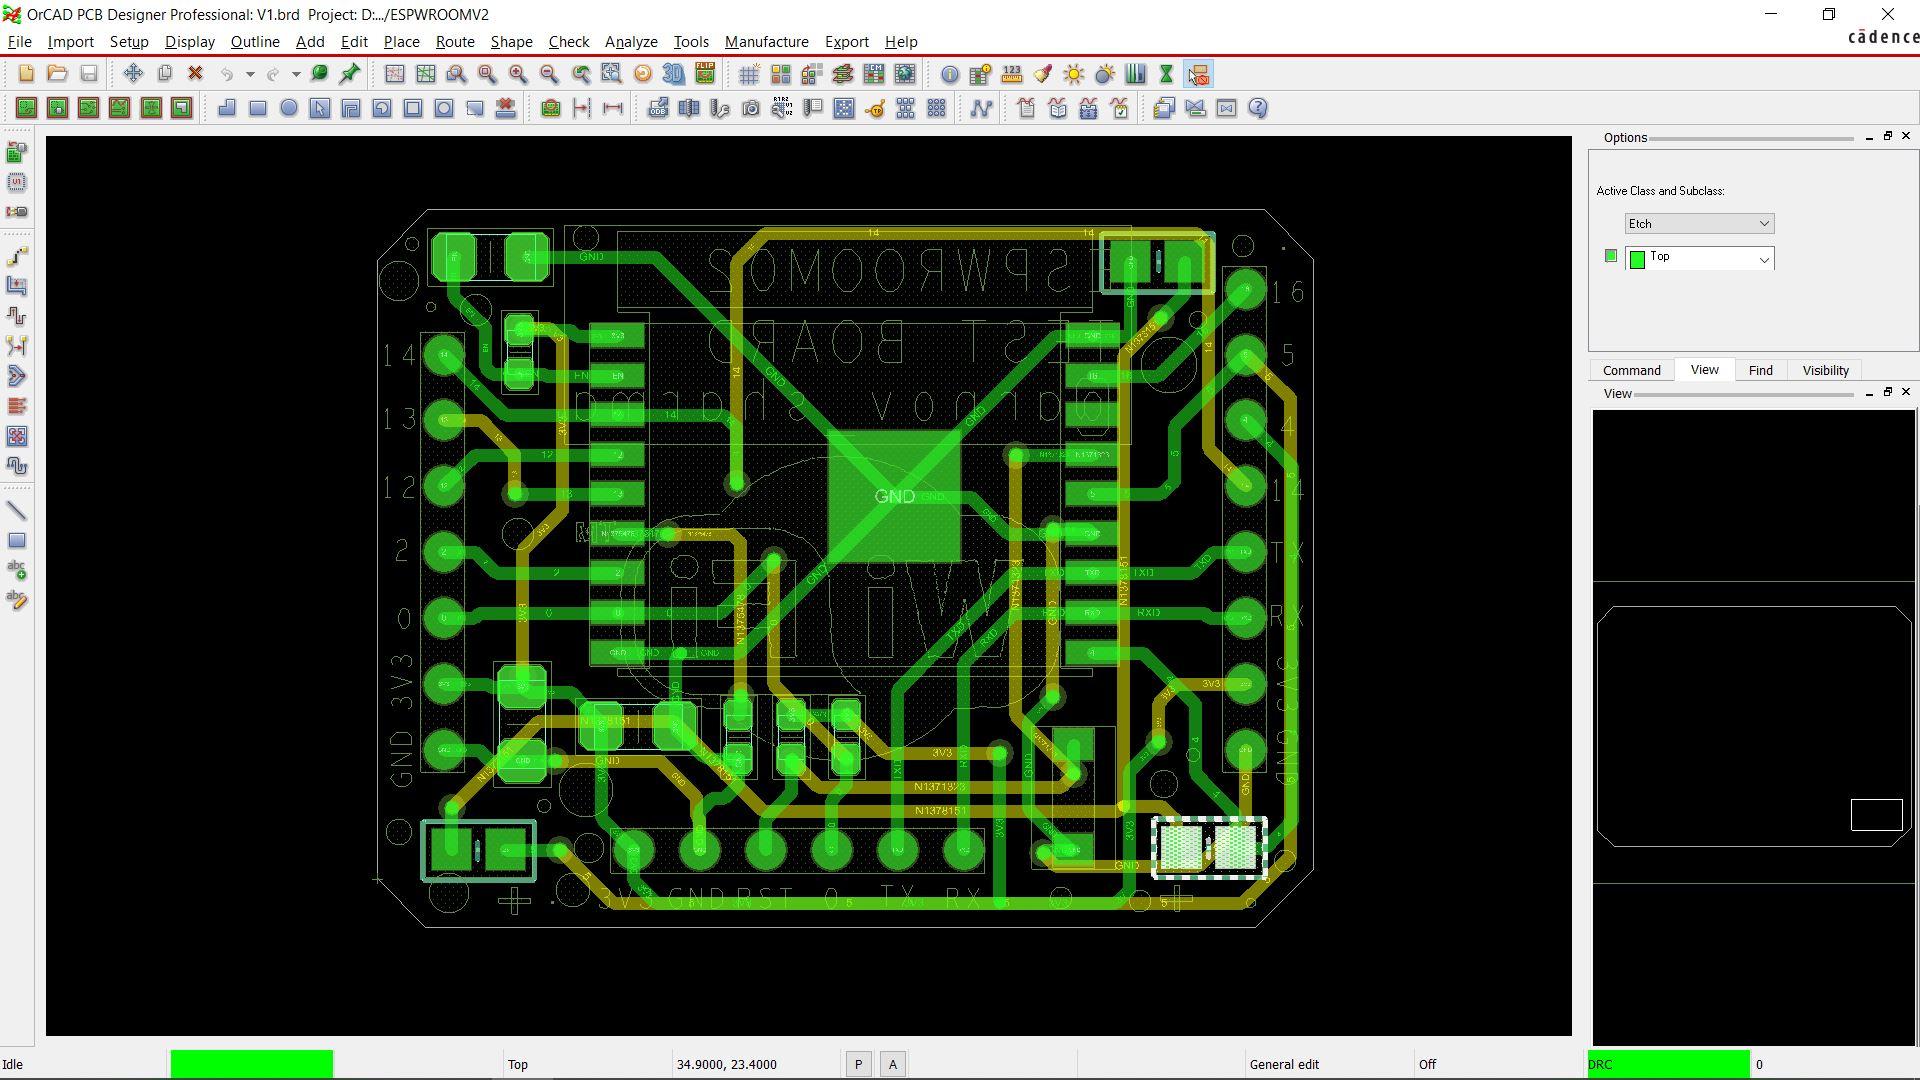The height and width of the screenshot is (1080, 1920).
Task: Click the Off indicator in status bar
Action: coord(1428,1065)
